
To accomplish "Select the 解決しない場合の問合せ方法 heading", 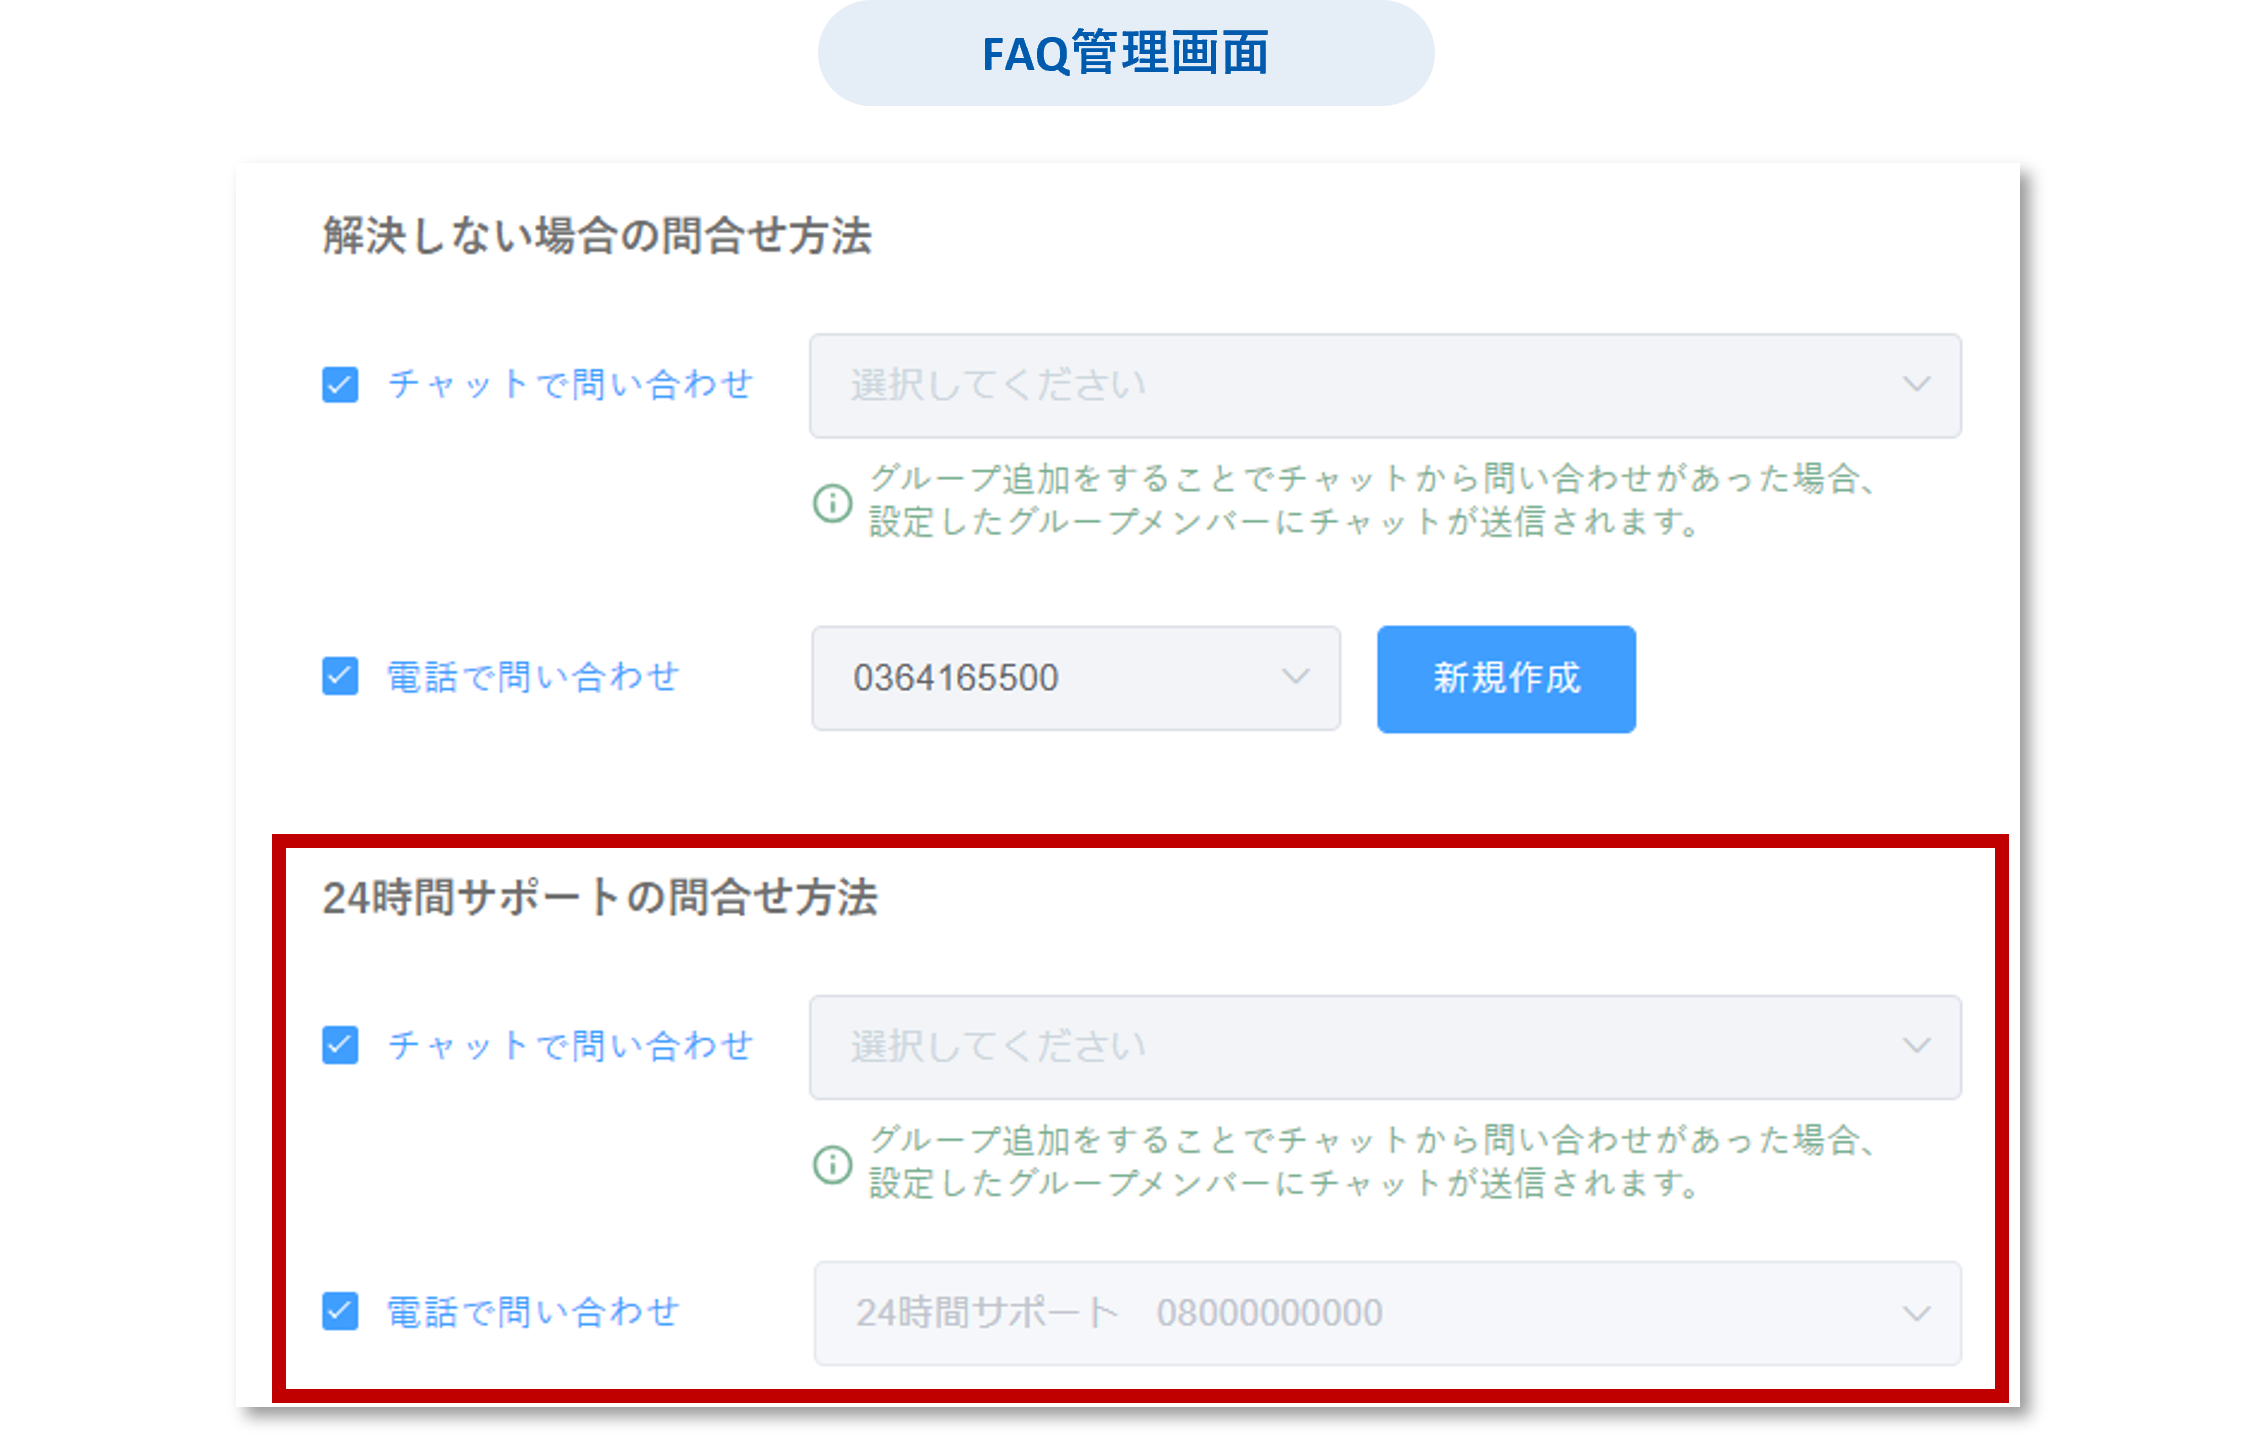I will click(x=597, y=237).
